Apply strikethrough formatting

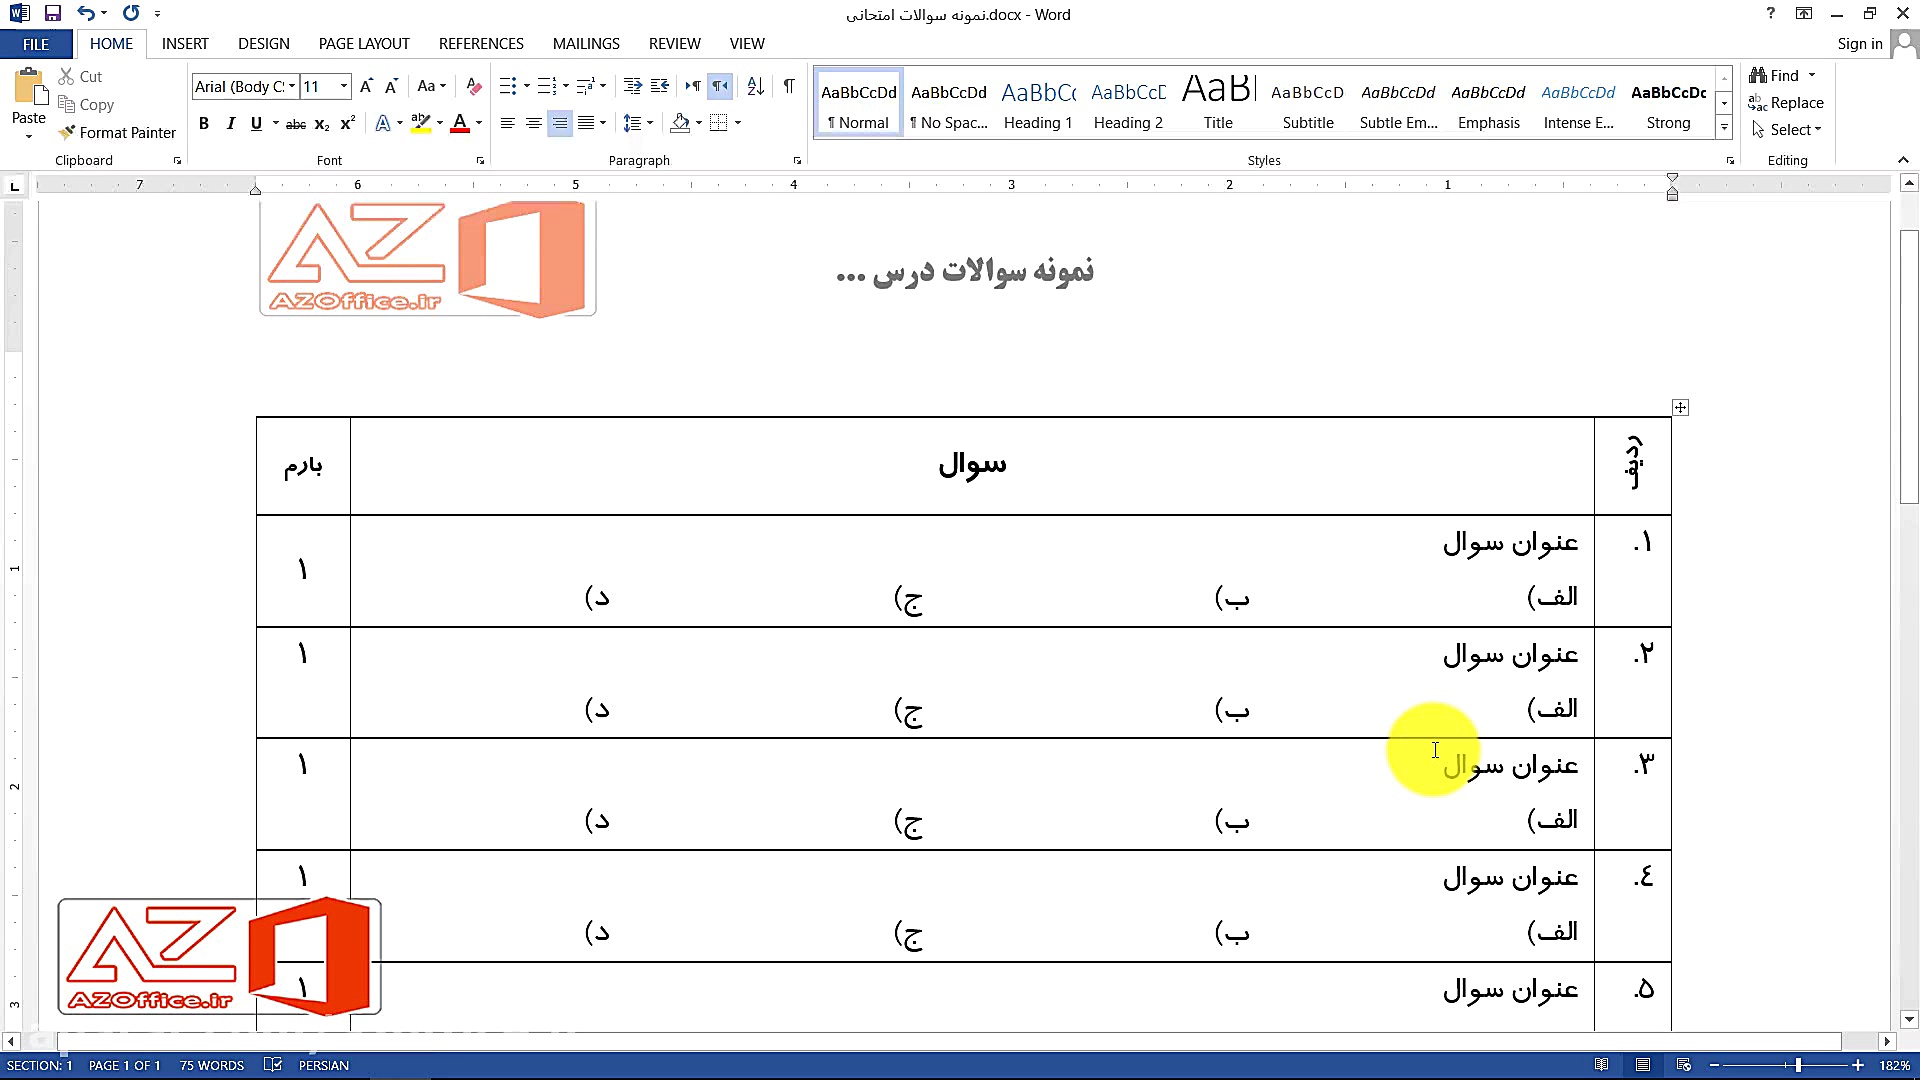[x=294, y=123]
